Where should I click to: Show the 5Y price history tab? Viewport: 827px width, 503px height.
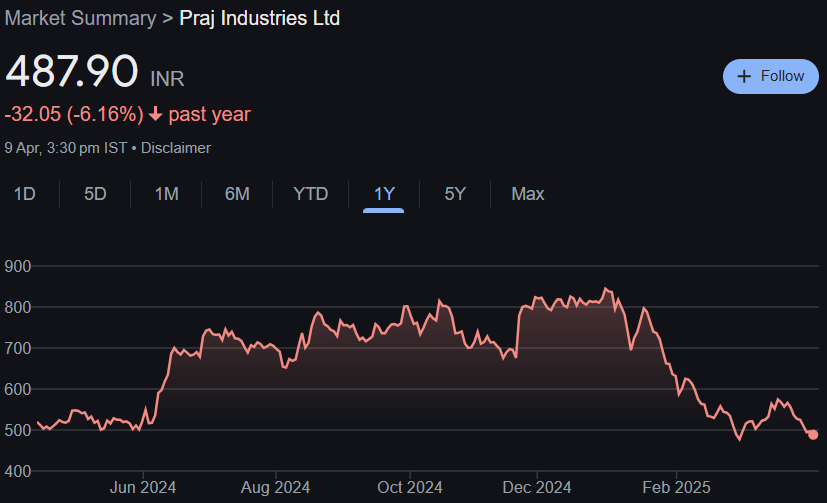tap(455, 194)
